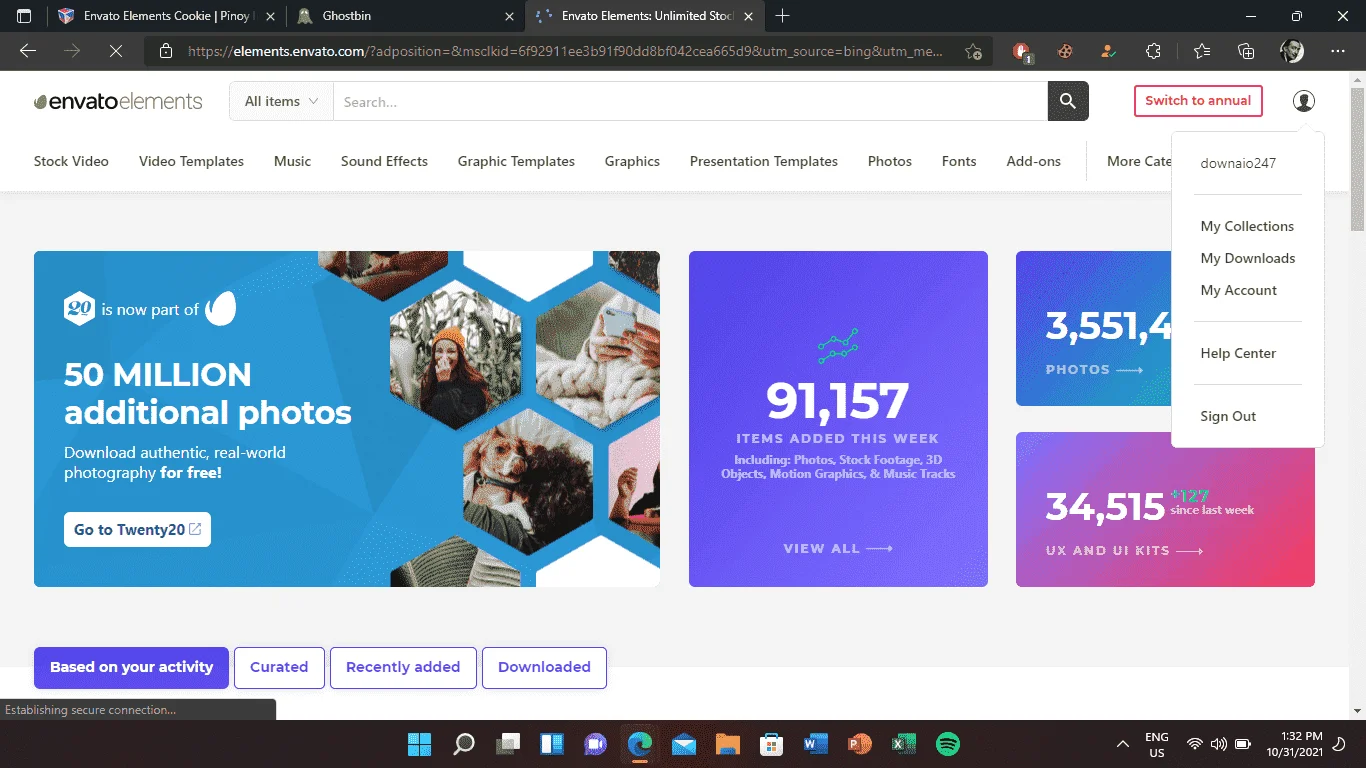Open the user account avatar menu
The width and height of the screenshot is (1366, 768).
(x=1303, y=101)
